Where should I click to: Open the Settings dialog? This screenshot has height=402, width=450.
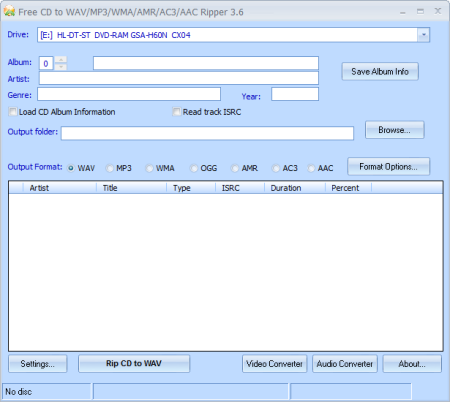(38, 364)
